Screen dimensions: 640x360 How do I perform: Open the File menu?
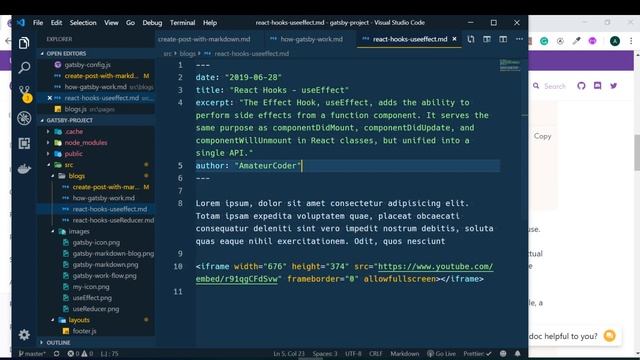click(x=38, y=22)
